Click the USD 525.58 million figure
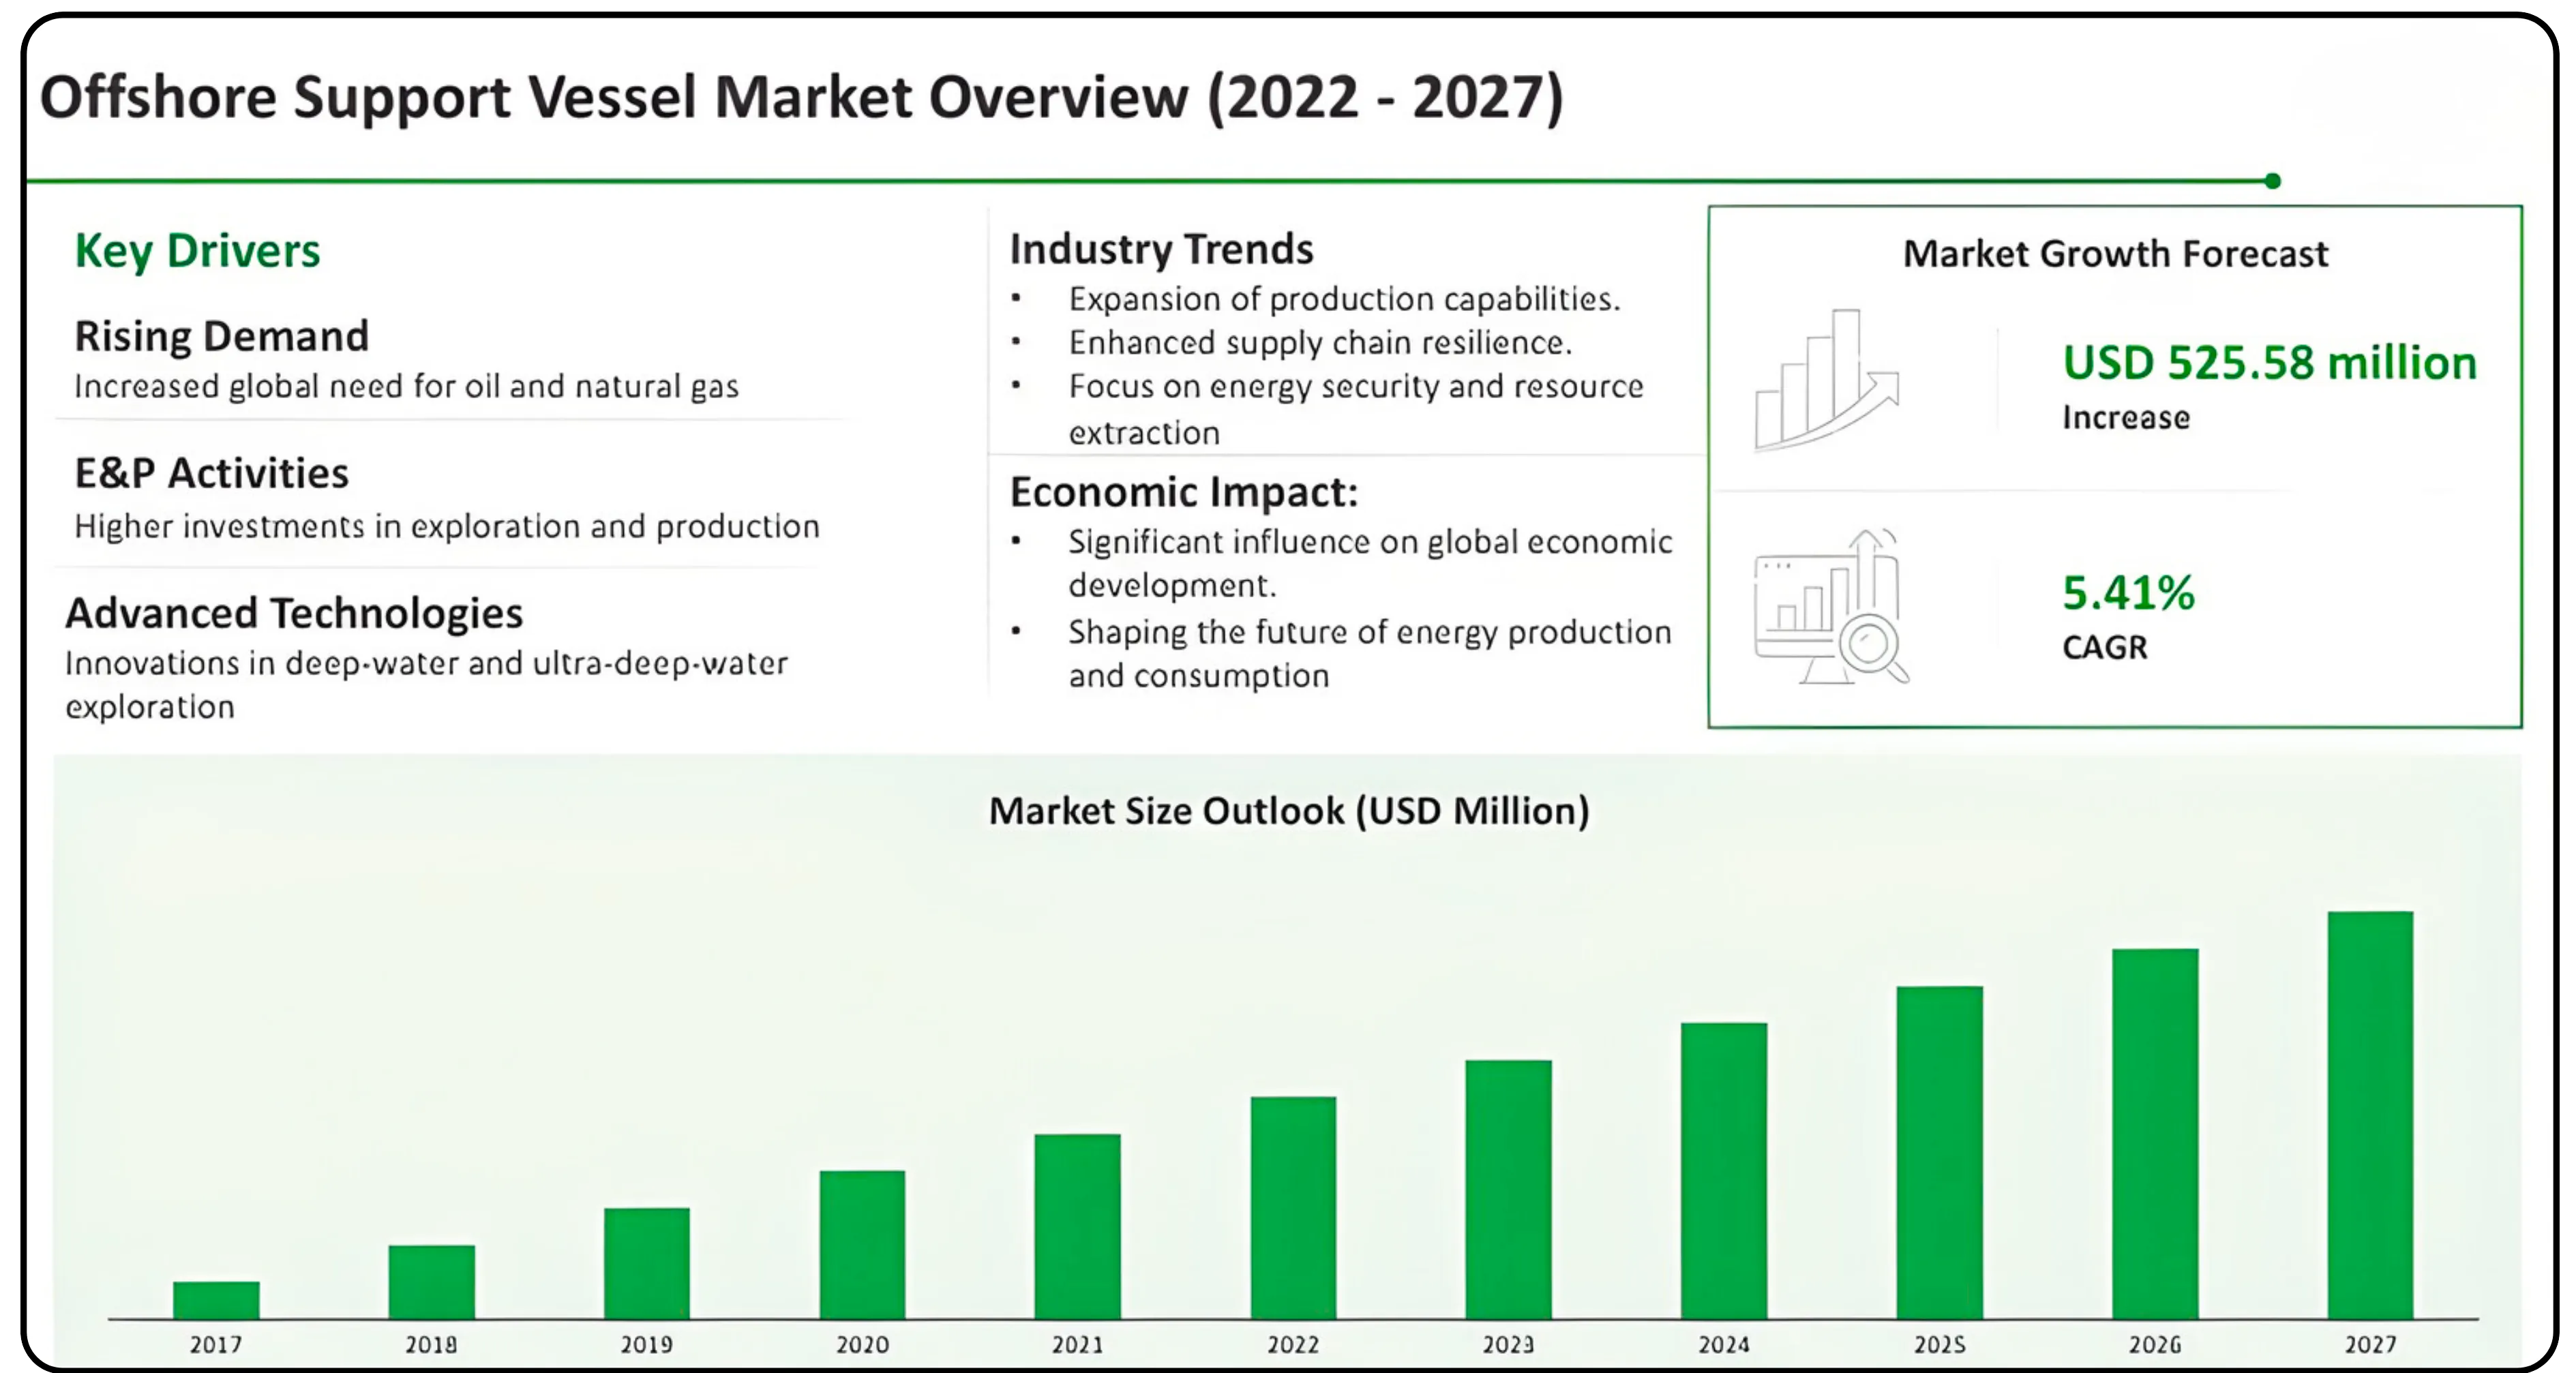The height and width of the screenshot is (1373, 2576). point(2269,363)
